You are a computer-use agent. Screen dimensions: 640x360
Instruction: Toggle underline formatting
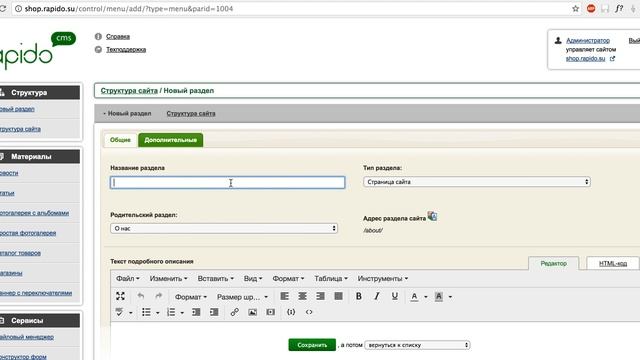tap(394, 296)
